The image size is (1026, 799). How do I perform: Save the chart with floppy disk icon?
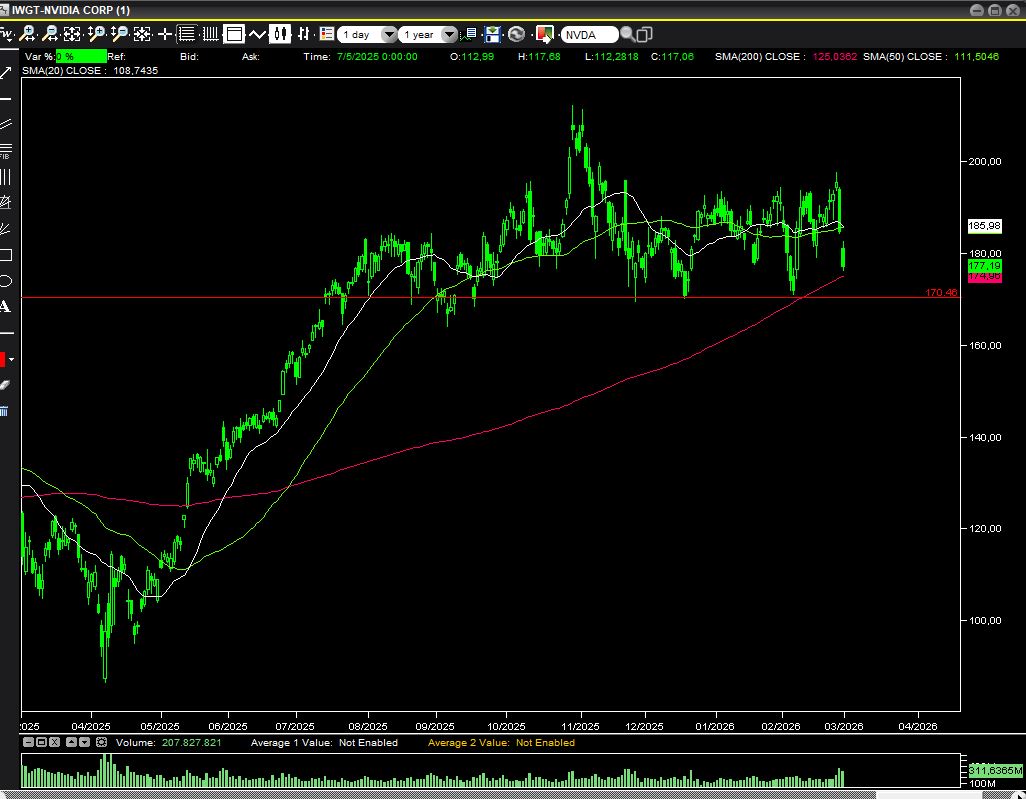pyautogui.click(x=492, y=34)
